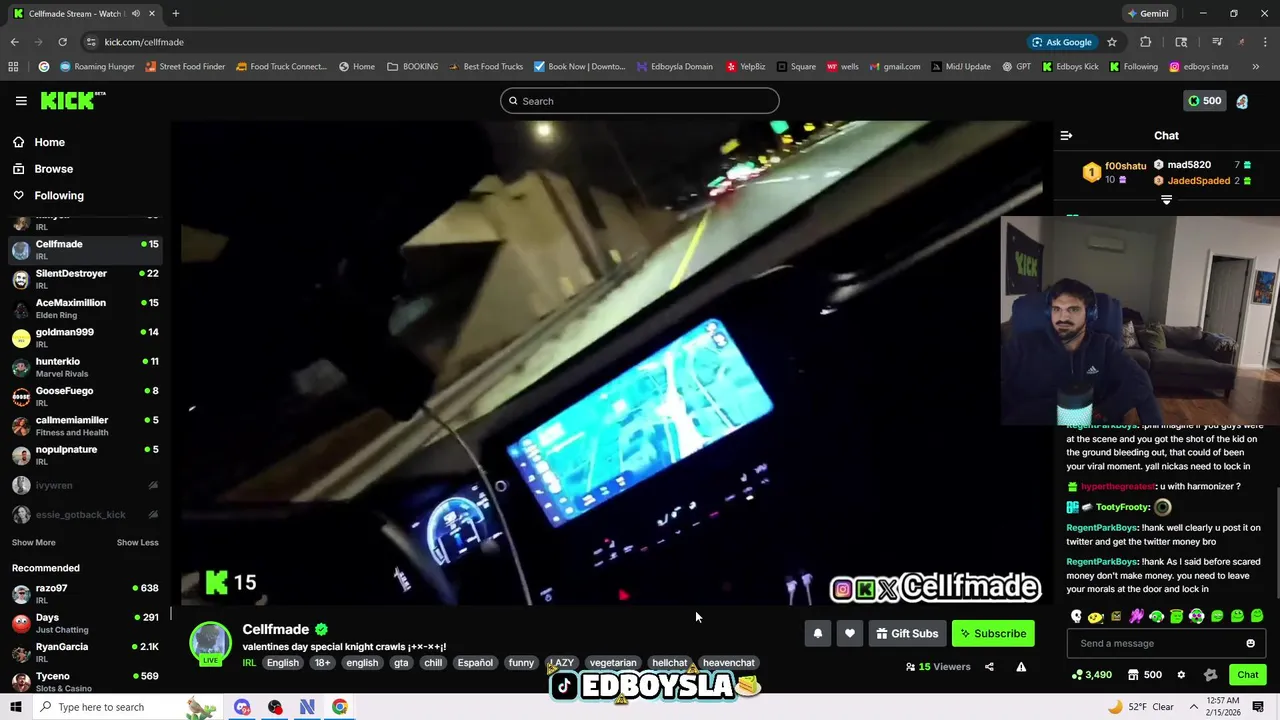
Task: Open the IRL category link under title
Action: [249, 663]
